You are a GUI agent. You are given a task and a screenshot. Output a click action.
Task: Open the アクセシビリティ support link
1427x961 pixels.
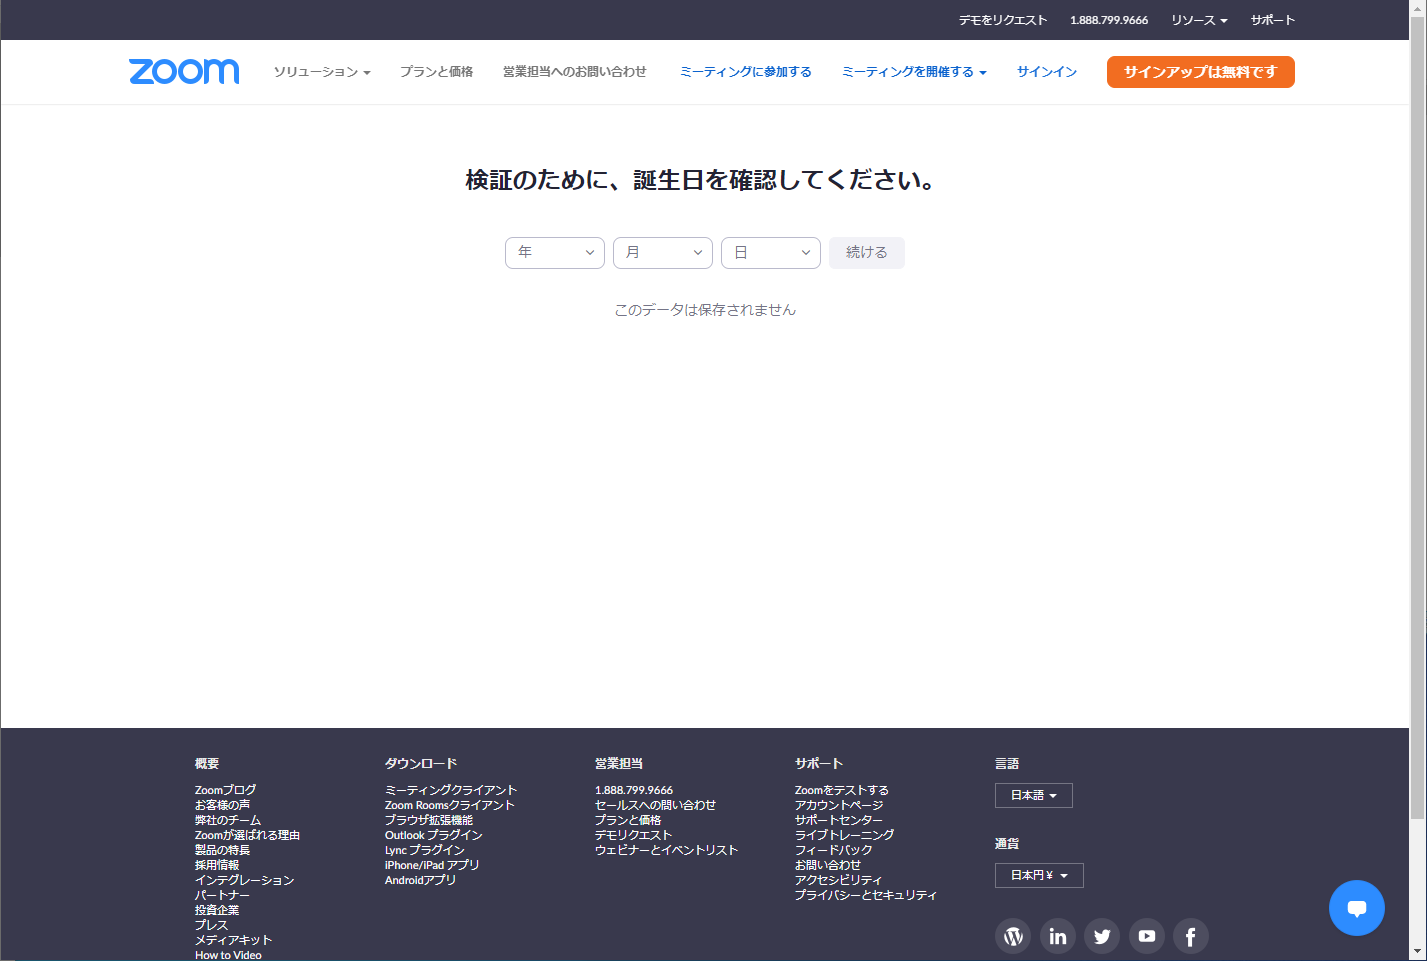839,880
